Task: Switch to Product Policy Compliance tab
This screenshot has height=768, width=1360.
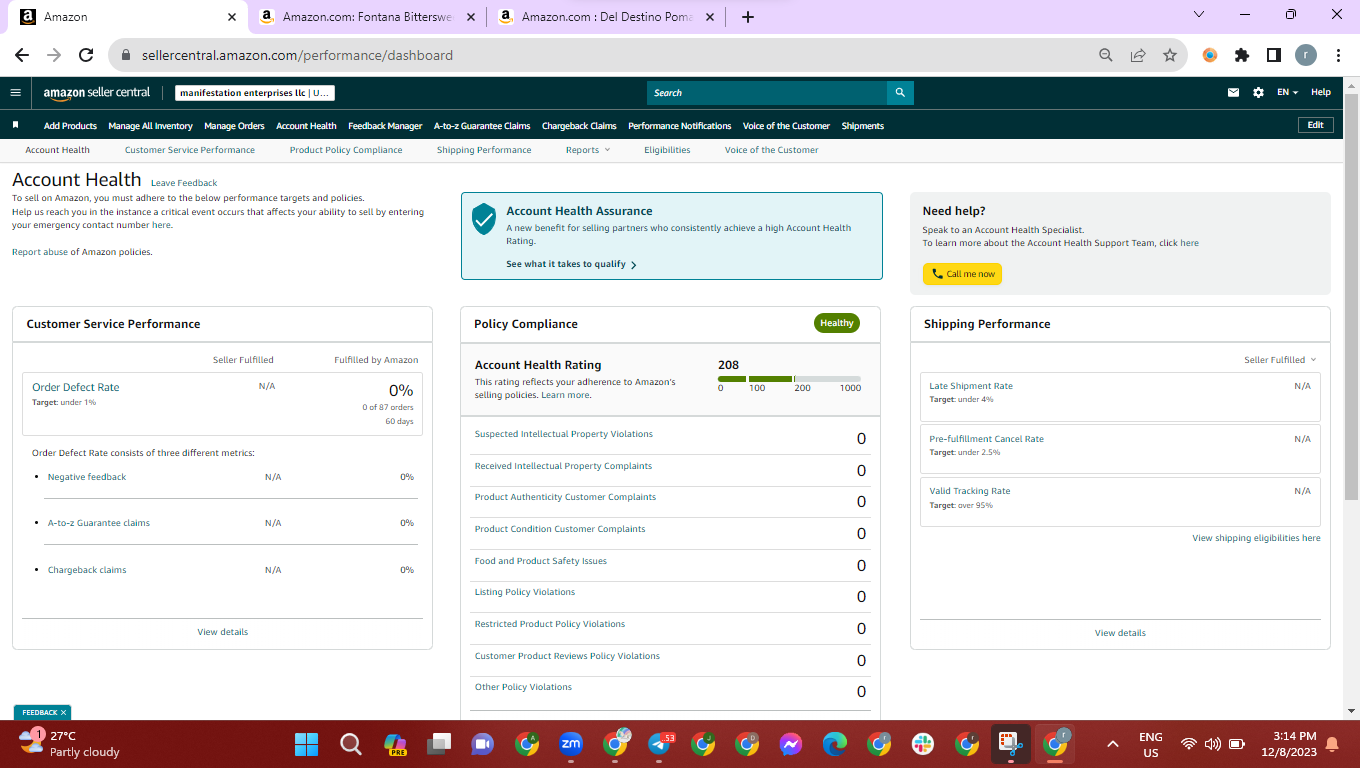Action: pos(346,150)
